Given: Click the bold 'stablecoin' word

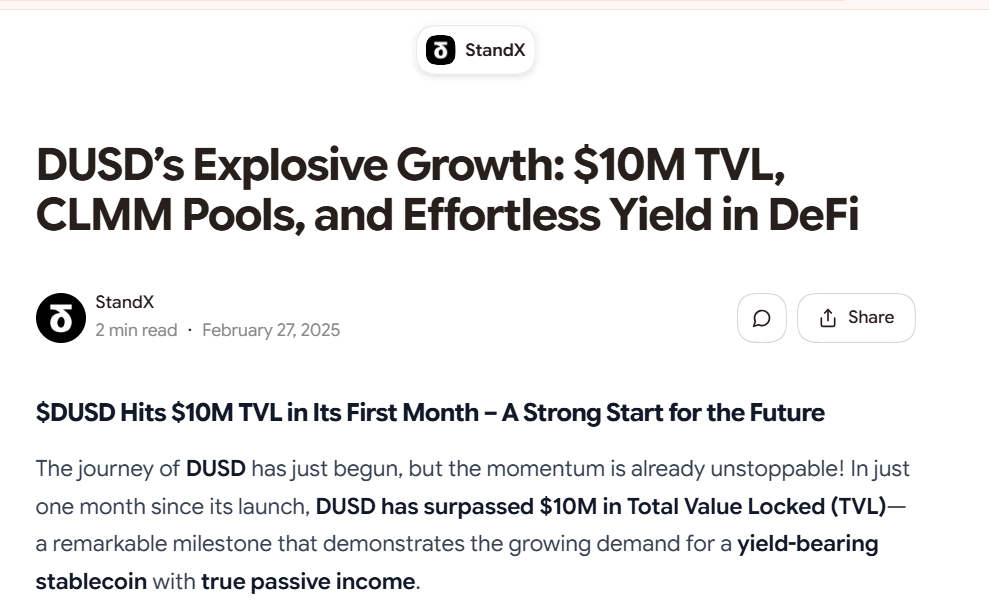Looking at the screenshot, I should pyautogui.click(x=91, y=582).
